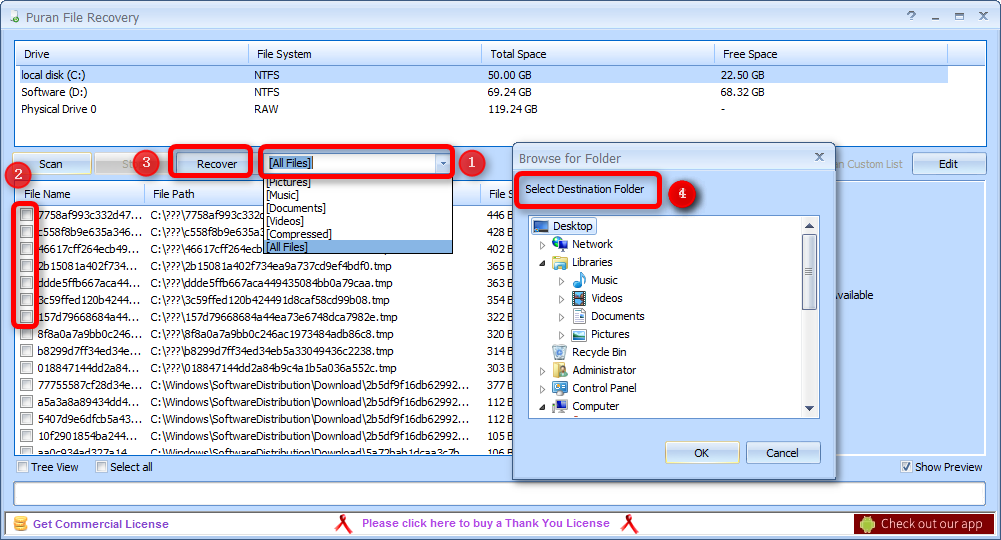1001x540 pixels.
Task: Enable the Tree View checkbox
Action: coord(23,467)
